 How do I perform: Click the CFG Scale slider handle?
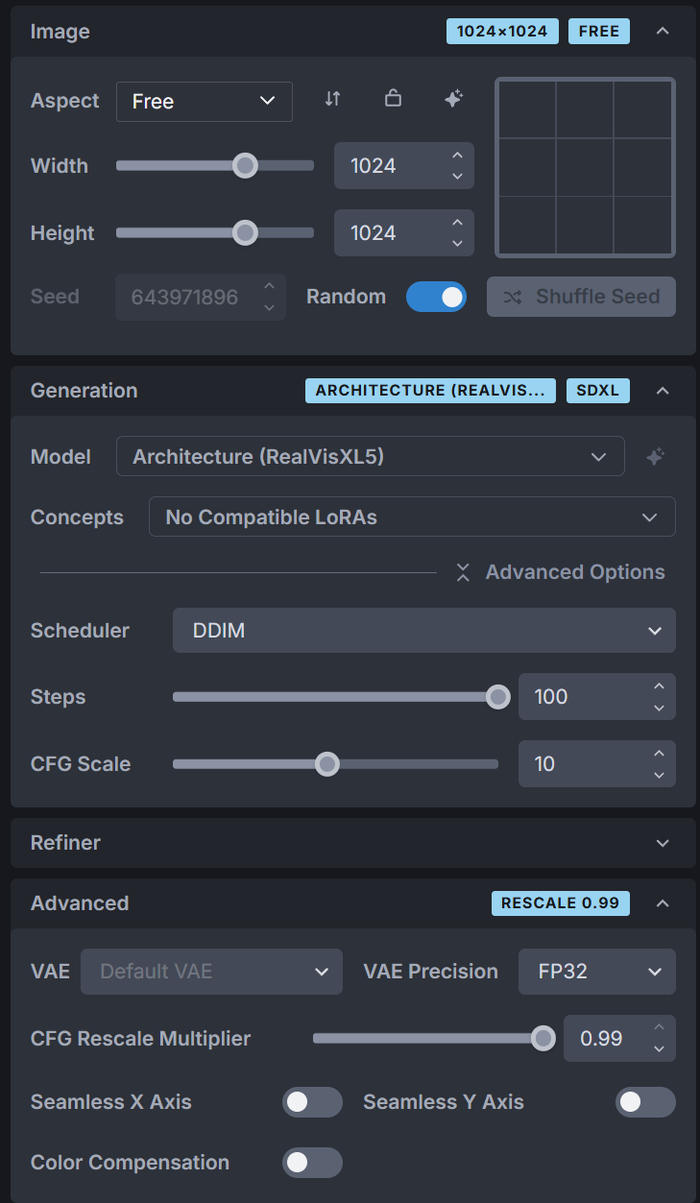[x=327, y=764]
